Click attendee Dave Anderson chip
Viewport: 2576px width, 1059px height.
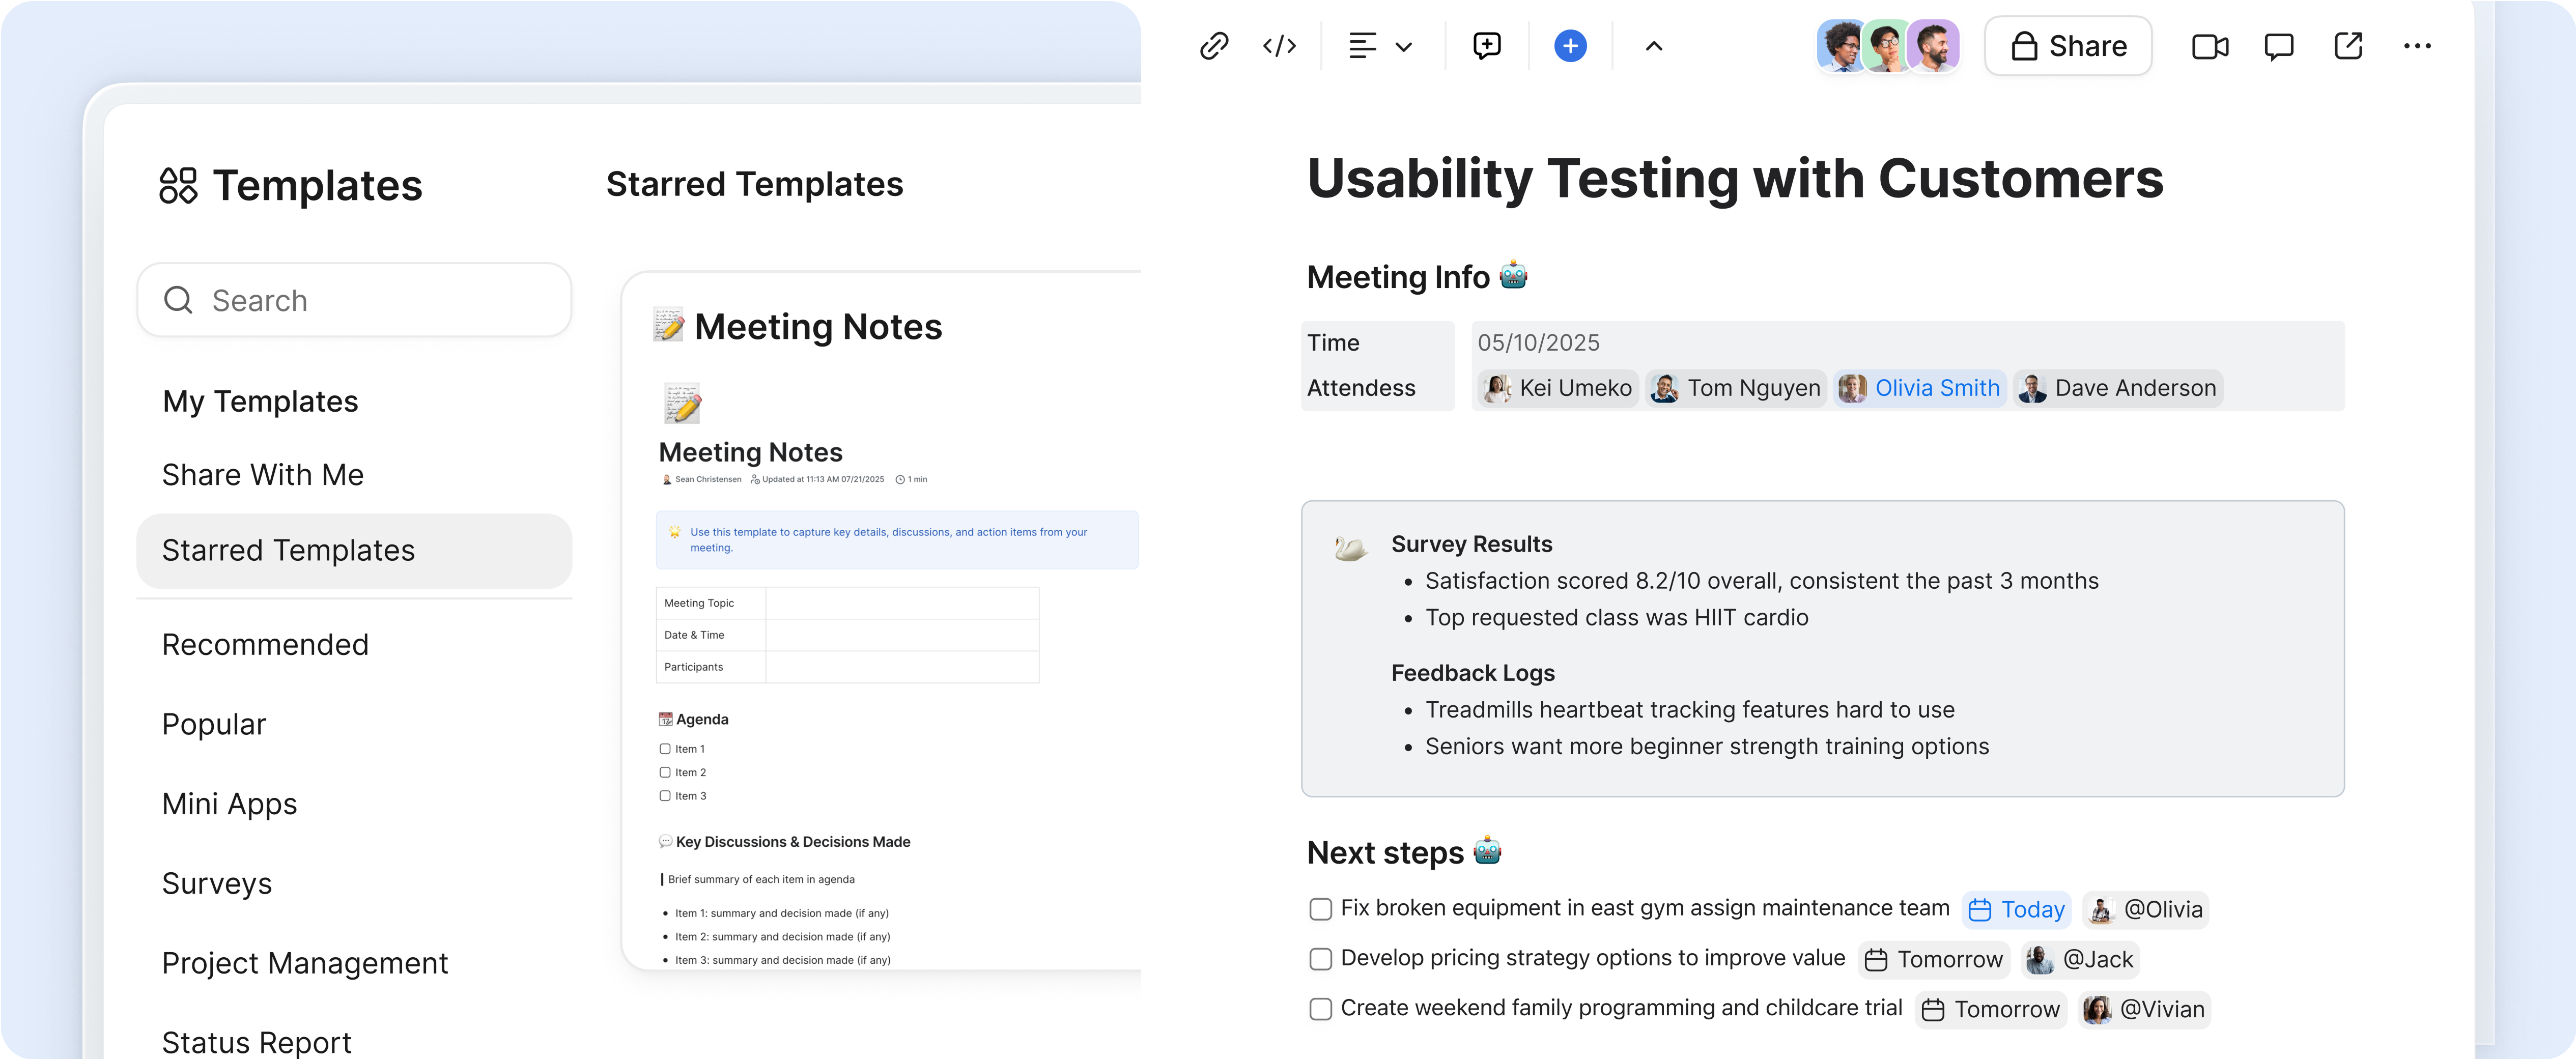[2118, 388]
